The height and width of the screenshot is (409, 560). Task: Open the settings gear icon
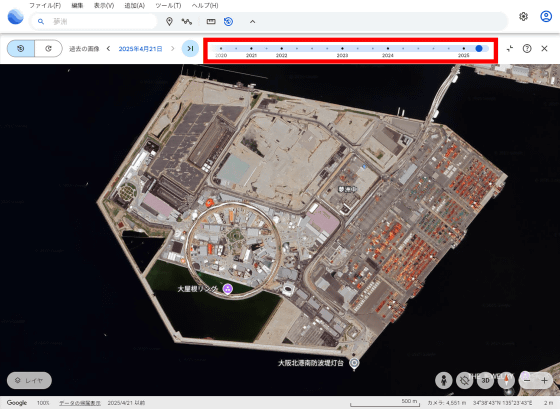(x=523, y=16)
